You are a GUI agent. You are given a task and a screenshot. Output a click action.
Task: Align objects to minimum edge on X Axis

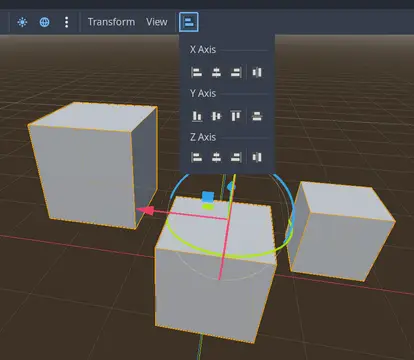(x=196, y=72)
